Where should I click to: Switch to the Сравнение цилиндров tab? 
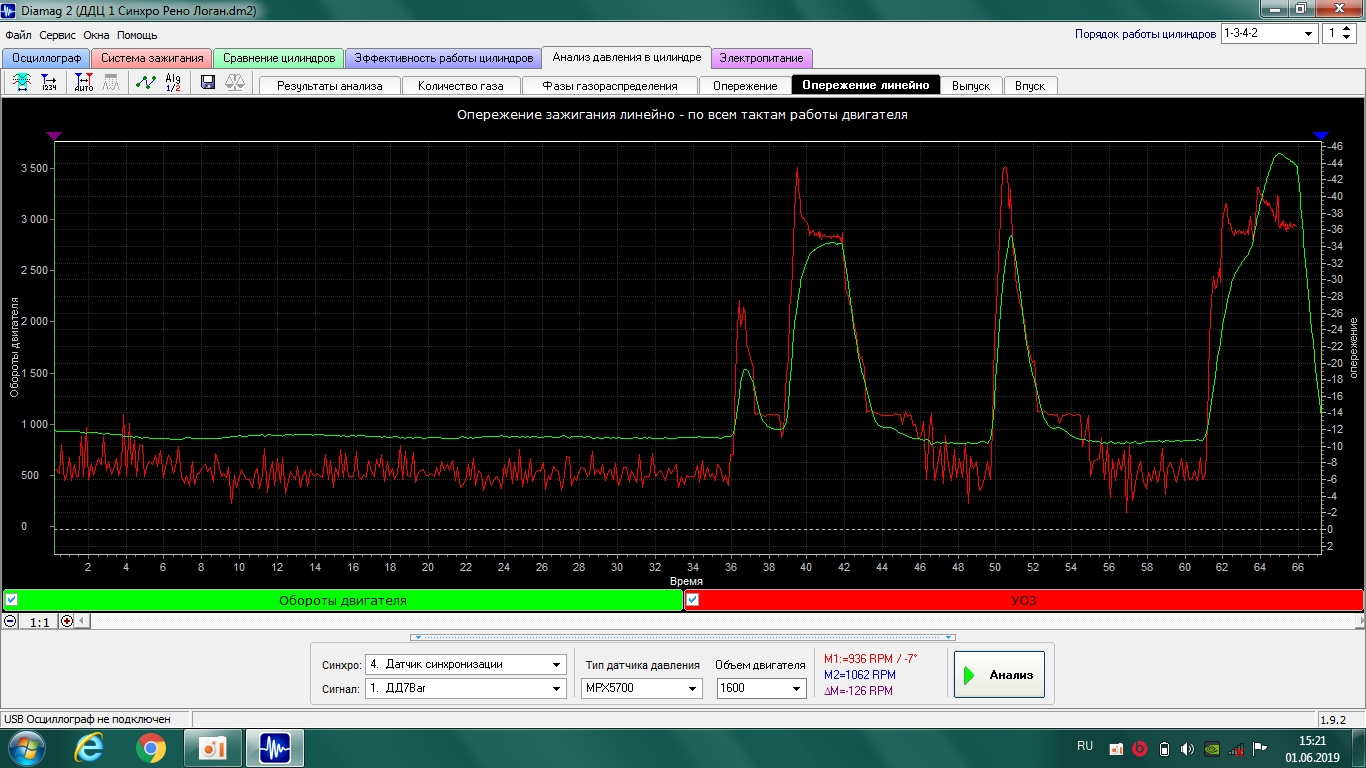pos(279,58)
